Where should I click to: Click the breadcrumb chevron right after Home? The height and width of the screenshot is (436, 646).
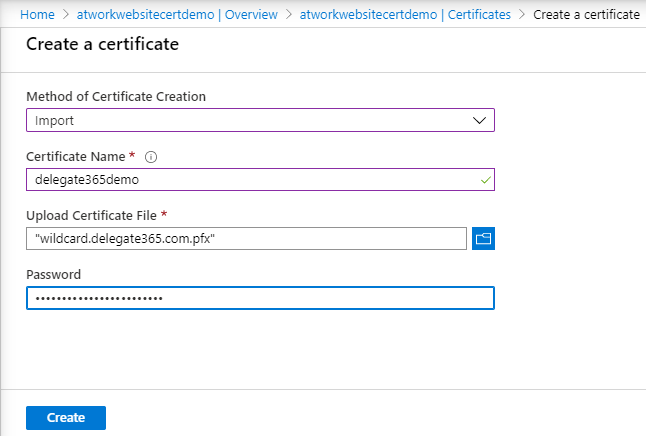tap(66, 15)
